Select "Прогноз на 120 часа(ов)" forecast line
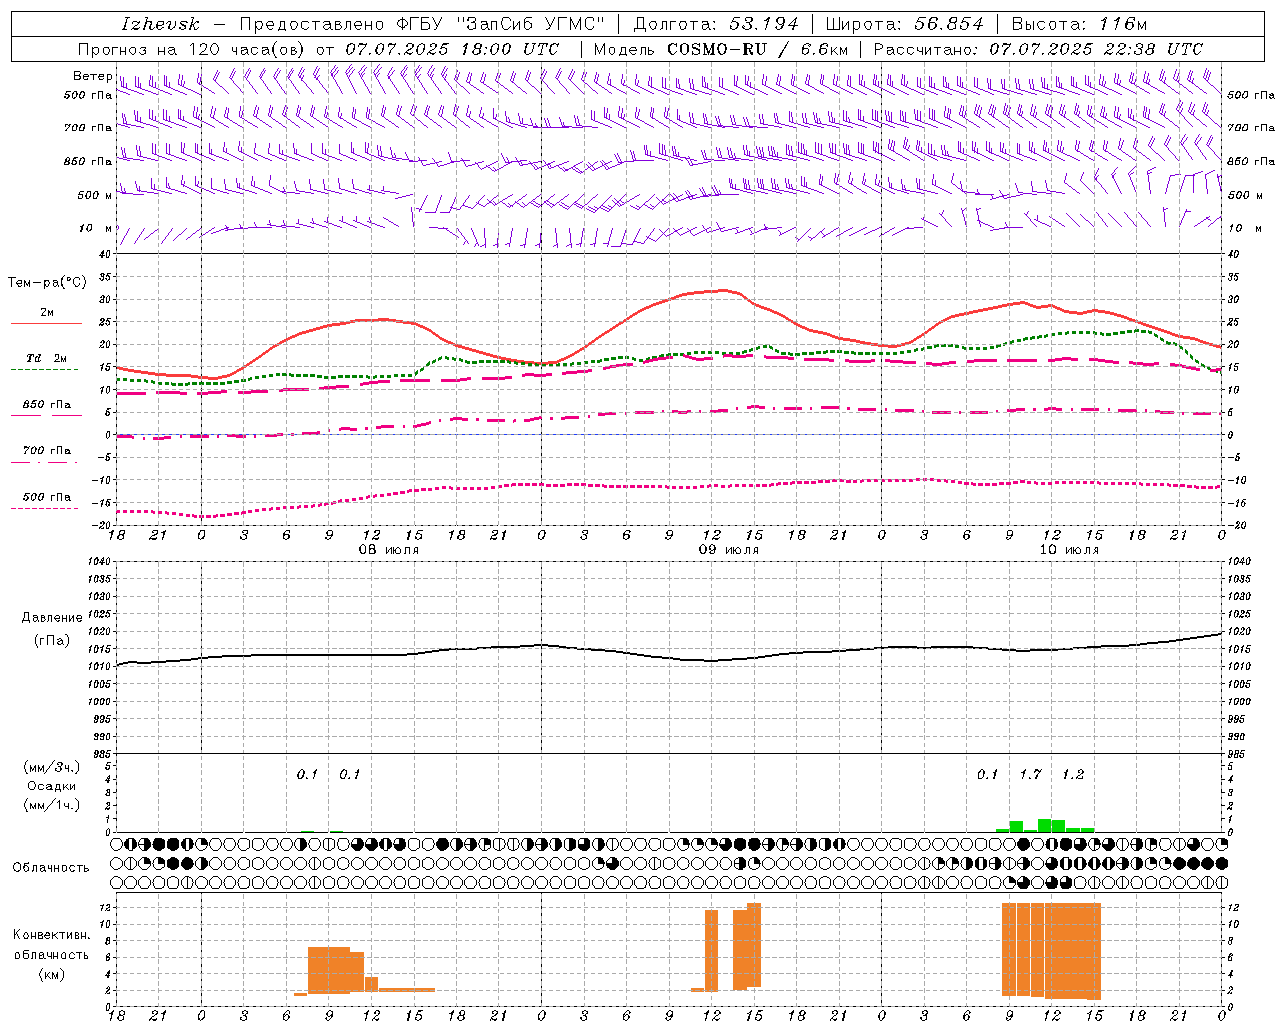The image size is (1280, 1024). point(193,49)
